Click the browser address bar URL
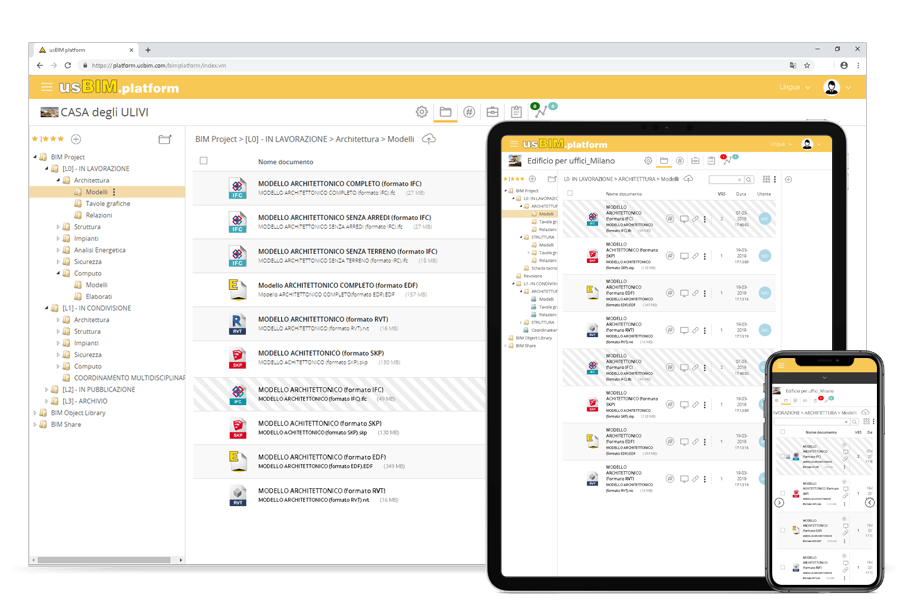The image size is (900, 600). pyautogui.click(x=159, y=65)
